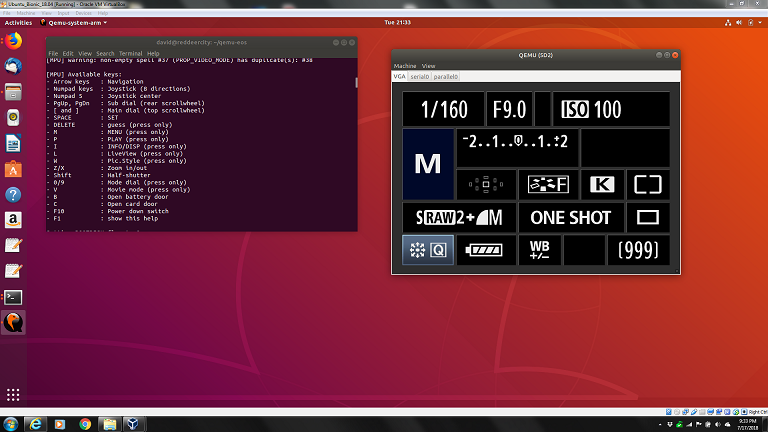
Task: Click the network icon in Ubuntu top bar
Action: 728,23
